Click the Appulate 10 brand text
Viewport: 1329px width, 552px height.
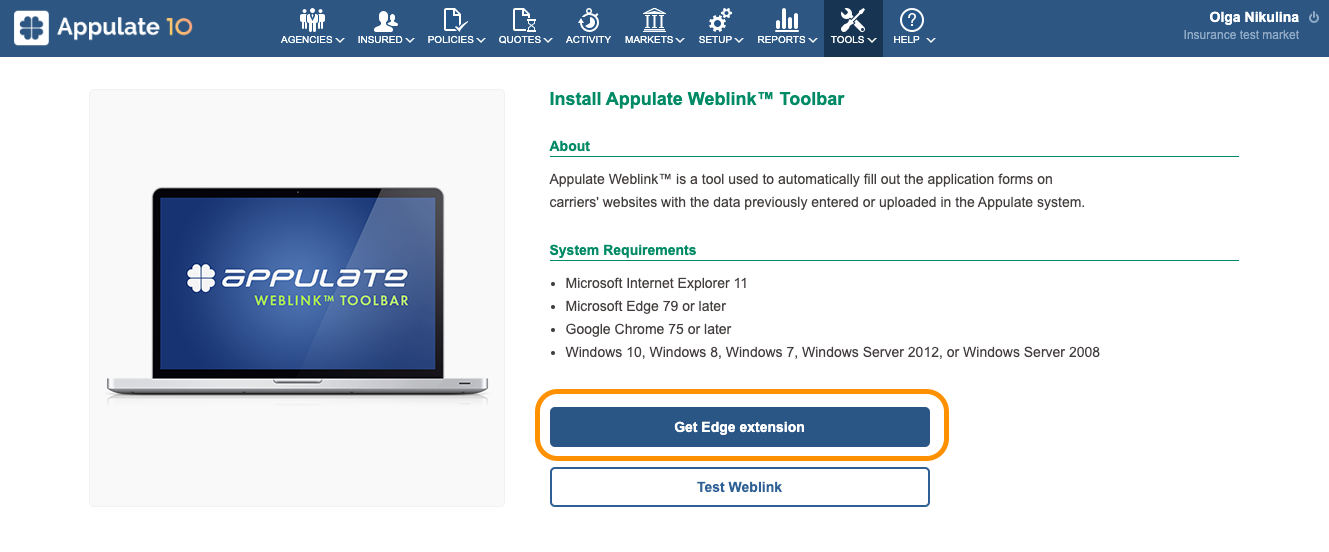coord(125,27)
